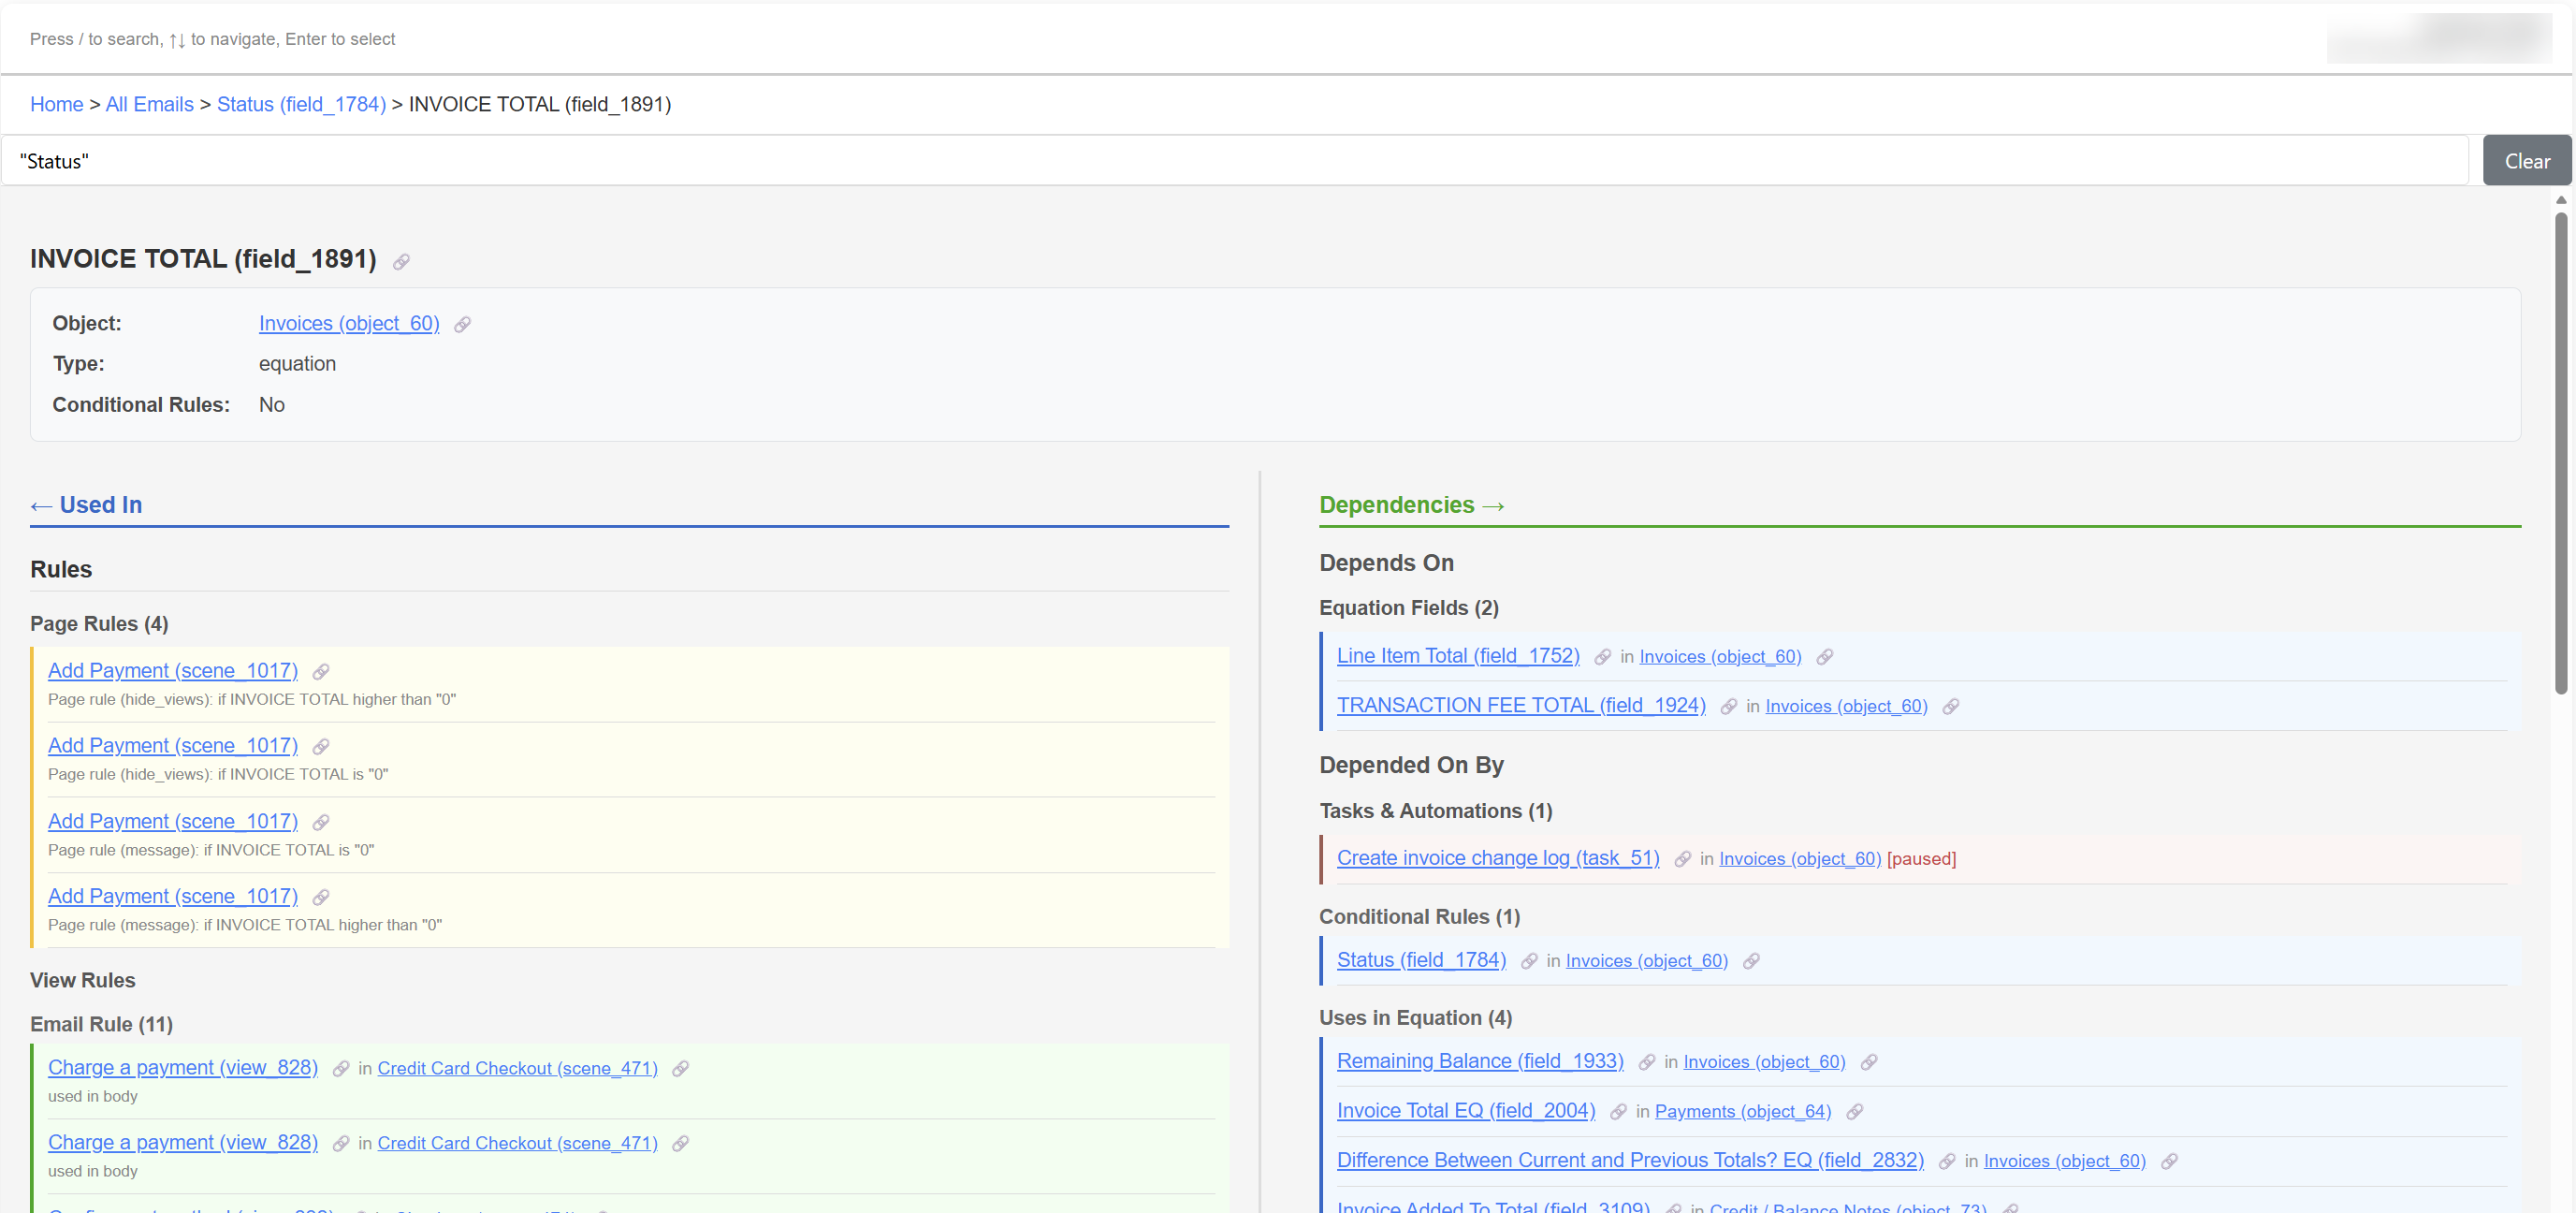Open Line Item Total (field_1752) dependency
The image size is (2576, 1213).
(1457, 656)
